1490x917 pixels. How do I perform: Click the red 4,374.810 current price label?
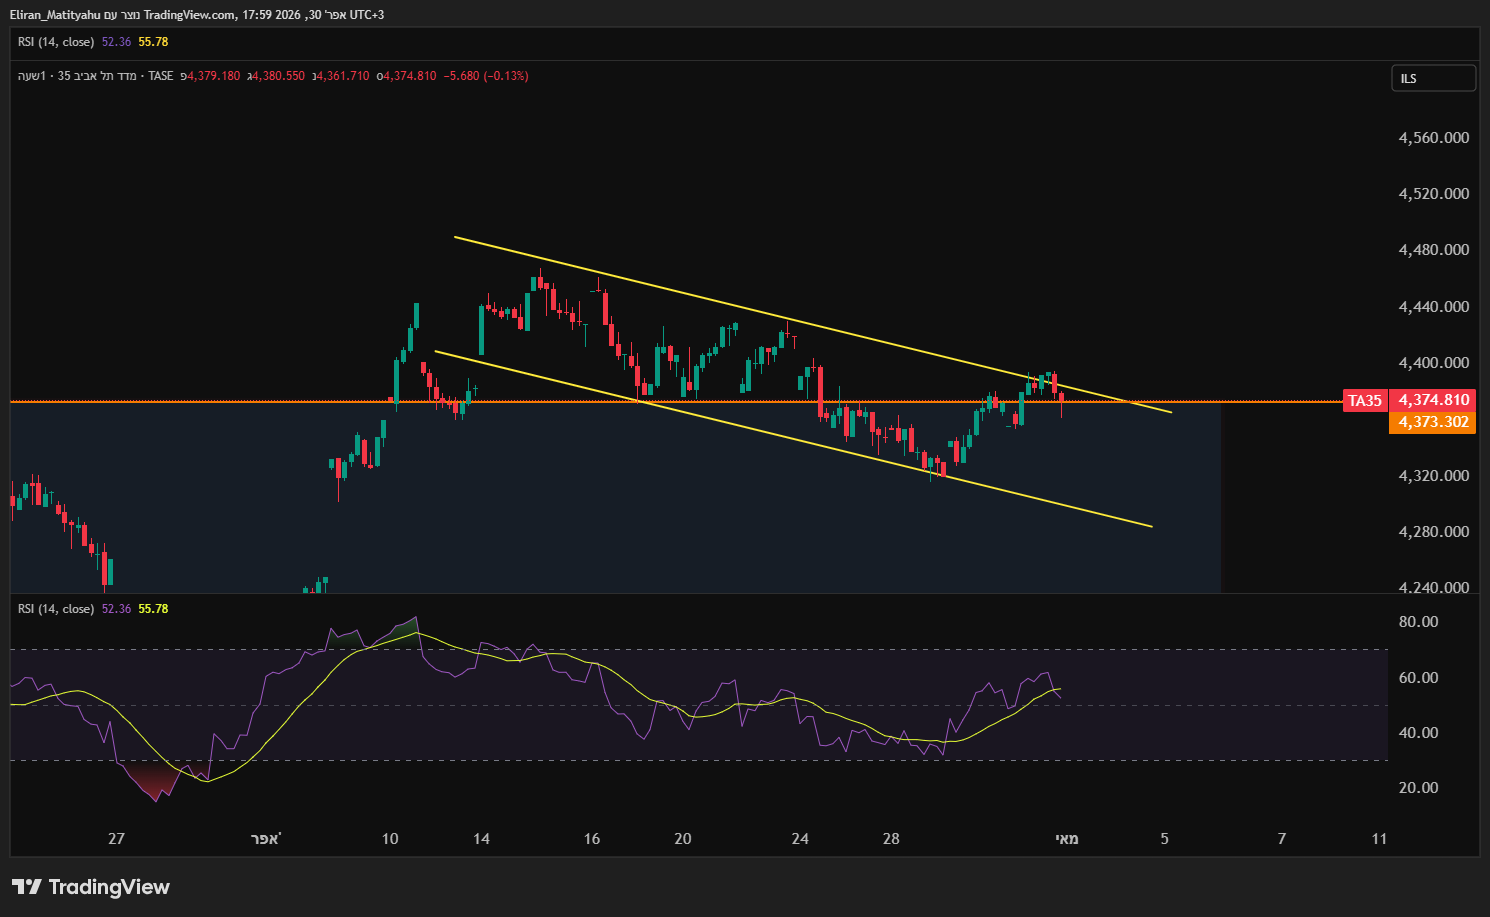click(1433, 400)
